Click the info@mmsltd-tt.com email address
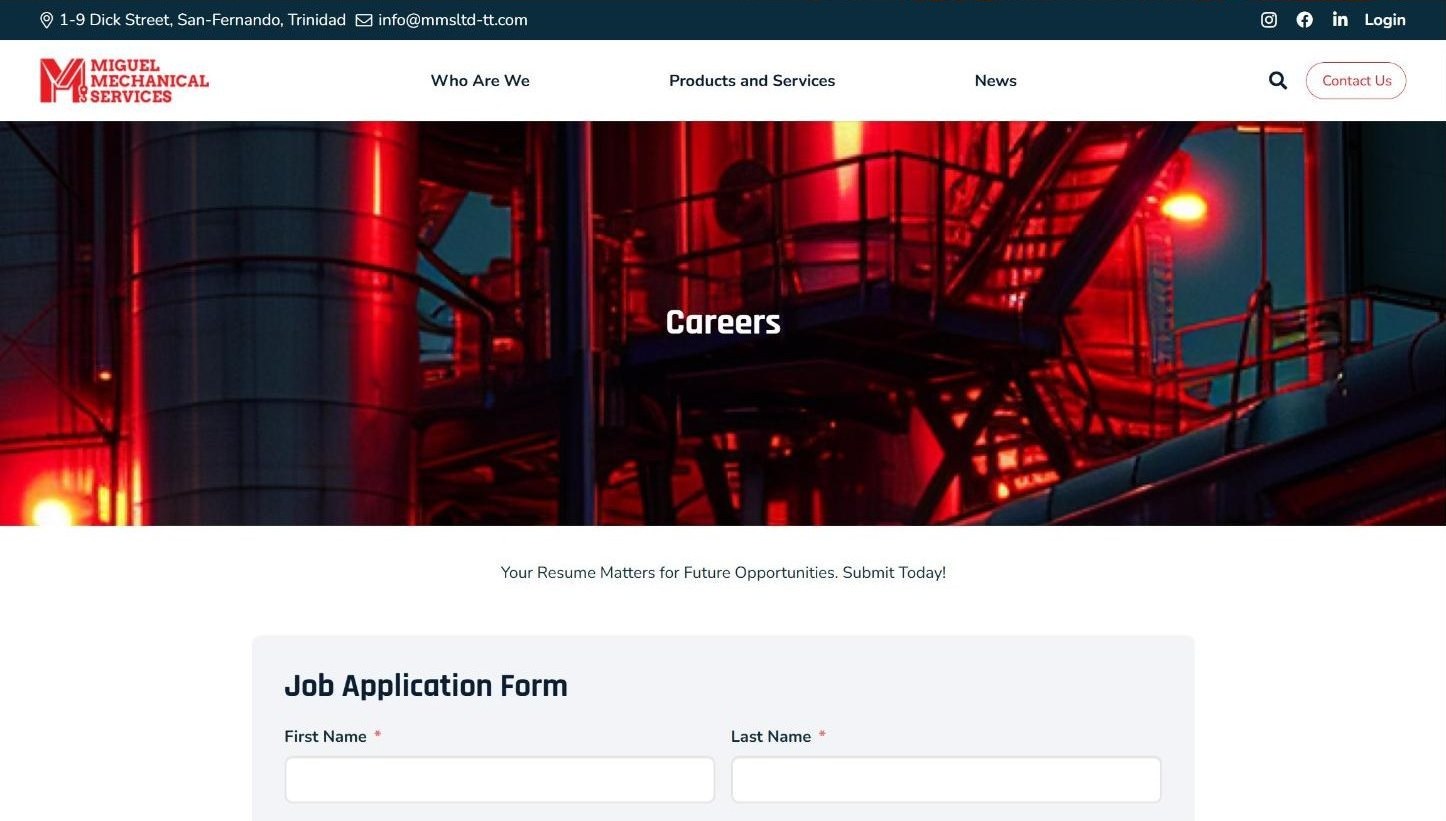The height and width of the screenshot is (821, 1446). point(453,20)
